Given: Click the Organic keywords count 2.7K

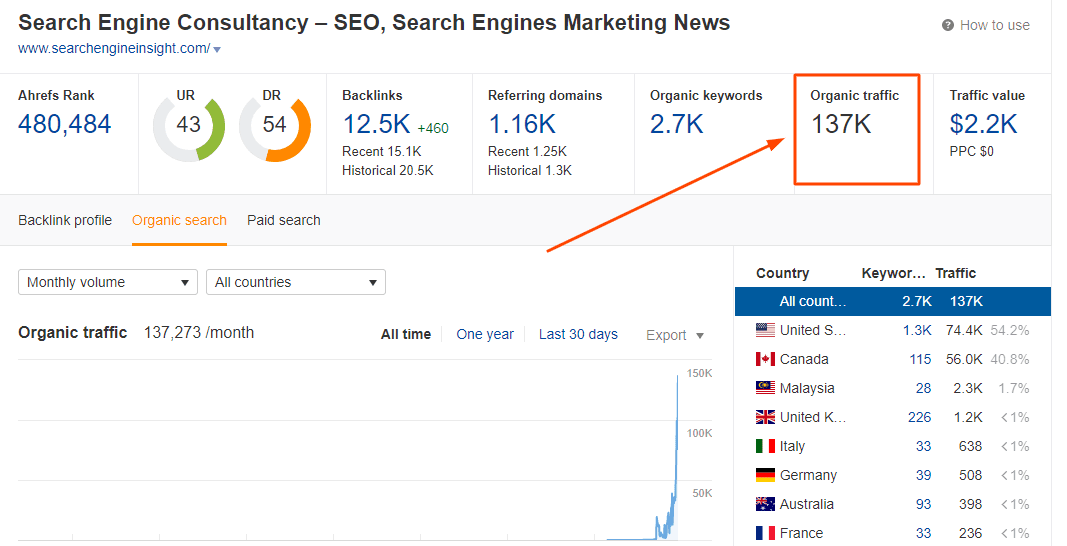Looking at the screenshot, I should (676, 124).
